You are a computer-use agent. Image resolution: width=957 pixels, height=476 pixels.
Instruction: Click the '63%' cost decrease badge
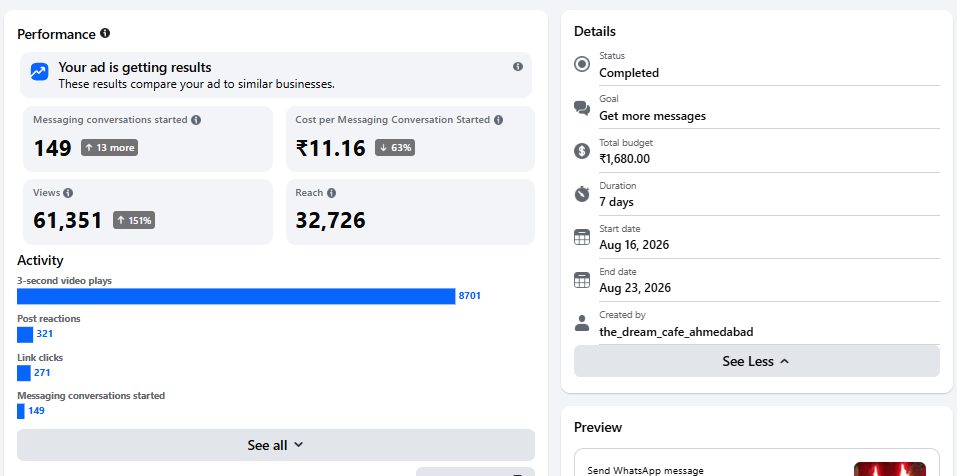coord(395,148)
